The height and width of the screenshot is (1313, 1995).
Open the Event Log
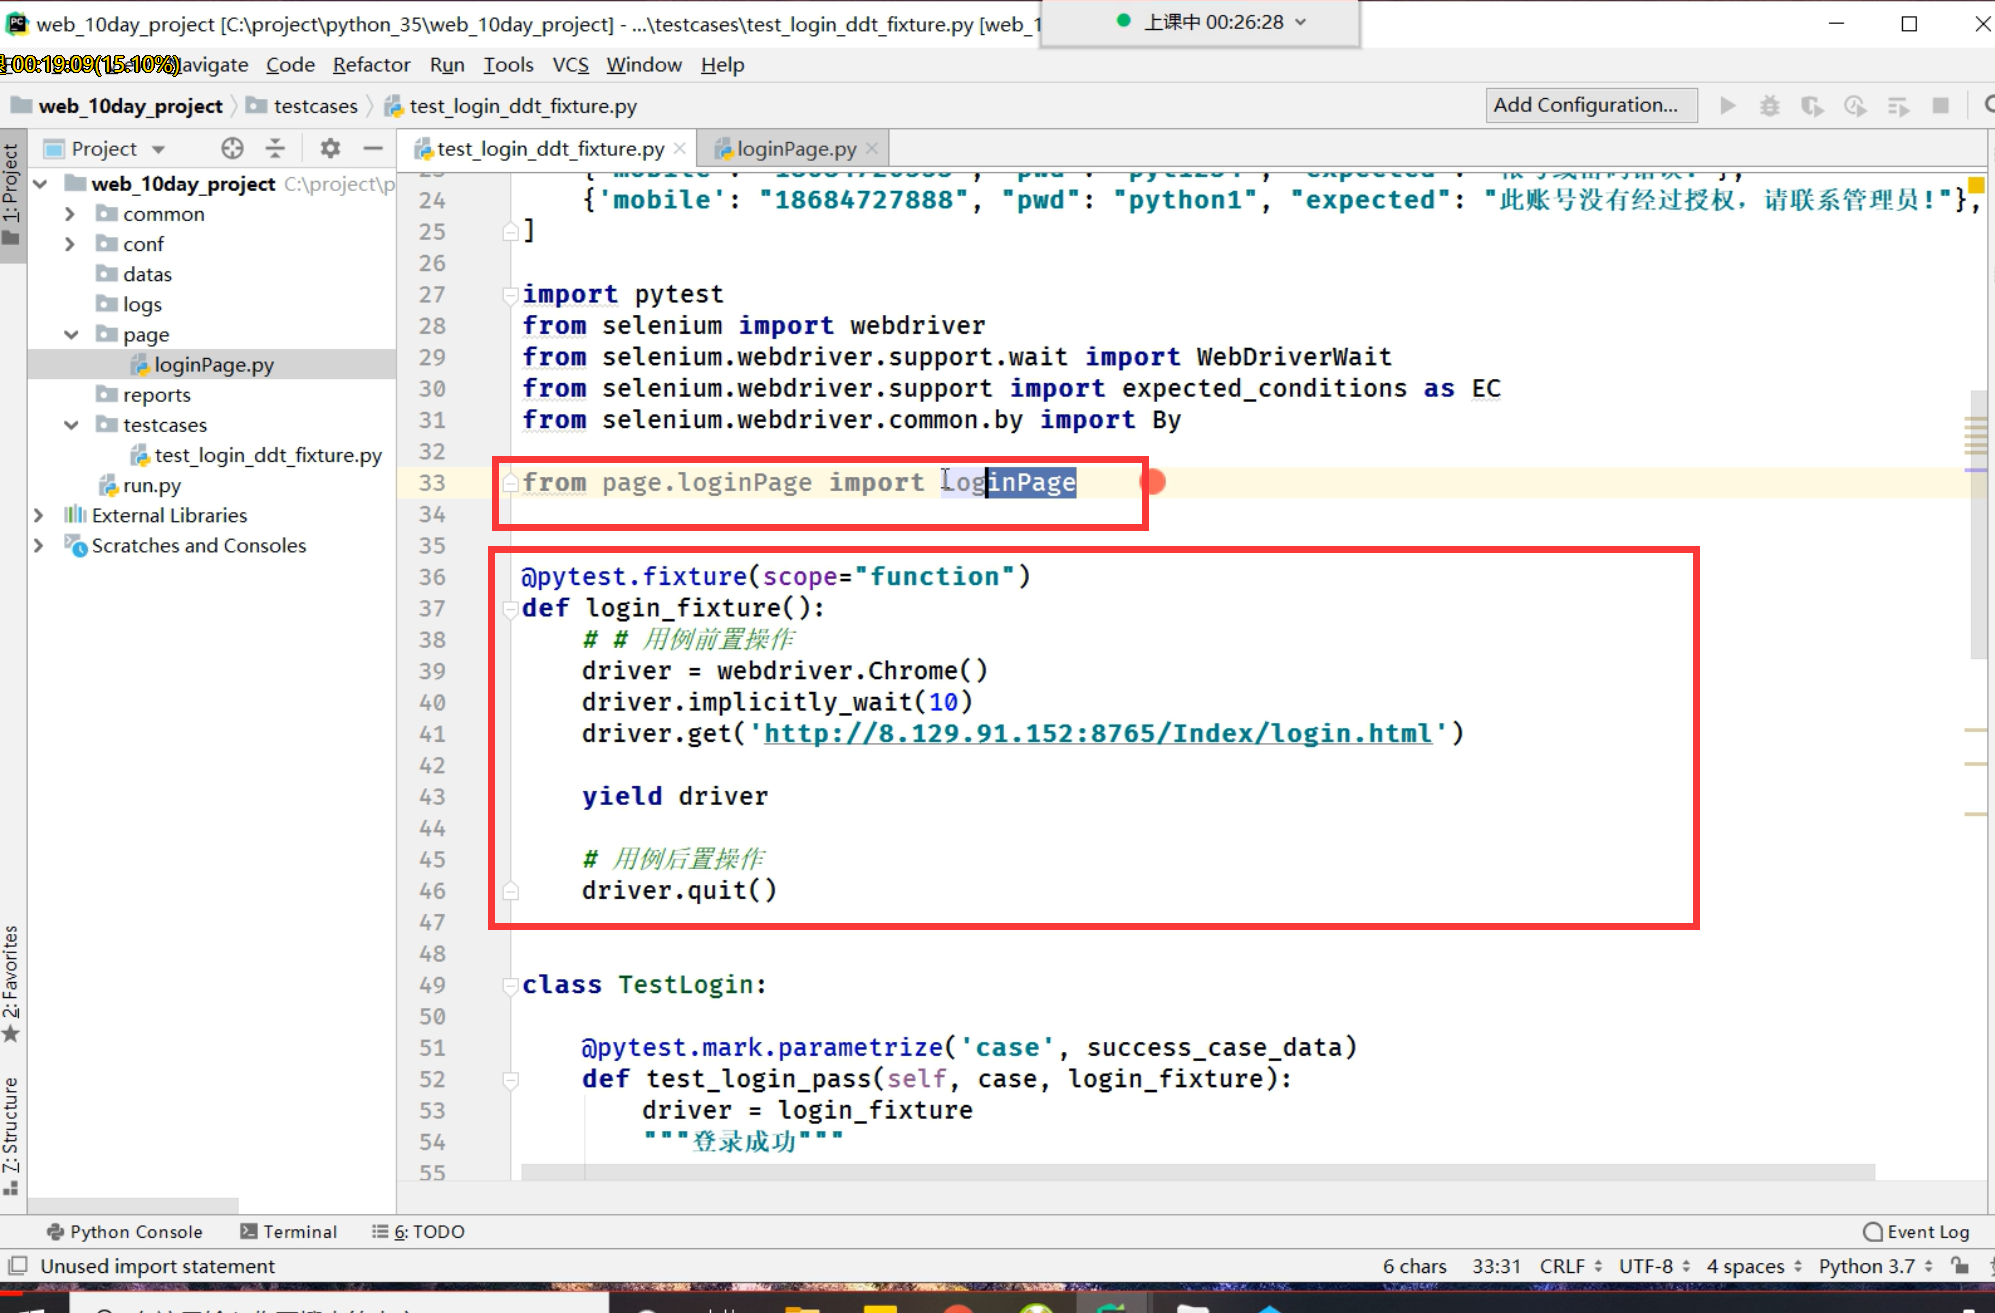[x=1916, y=1232]
